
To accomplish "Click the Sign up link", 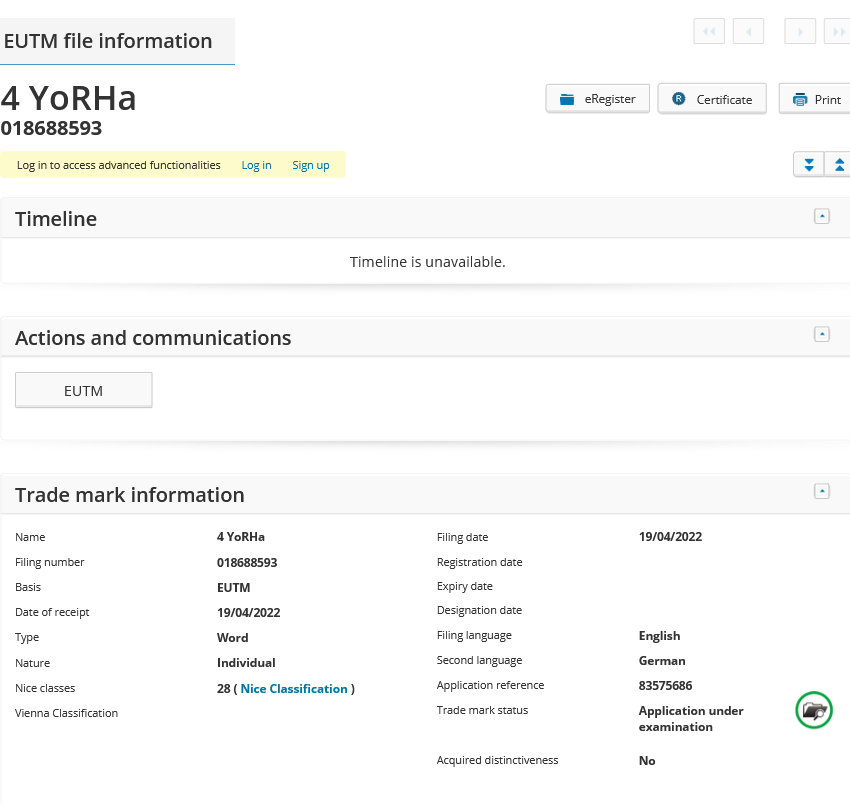I will pyautogui.click(x=310, y=165).
